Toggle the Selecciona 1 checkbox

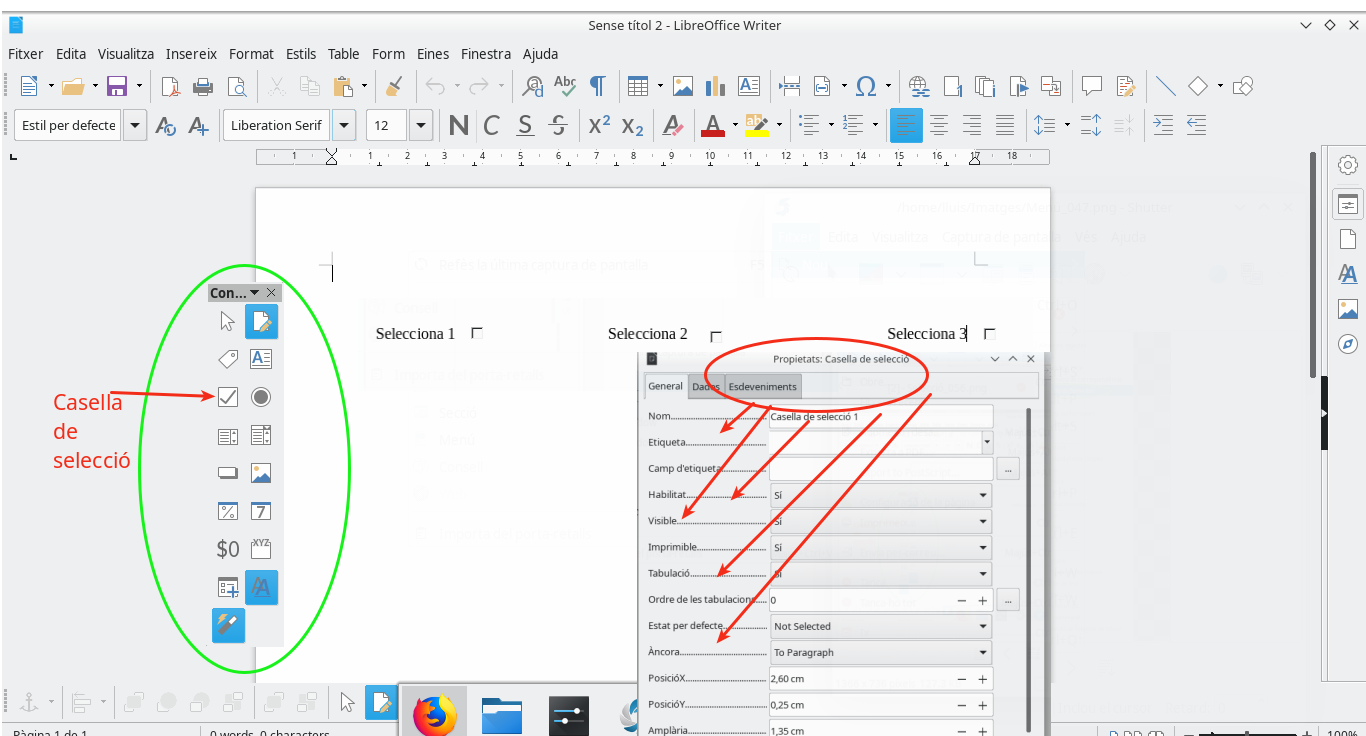click(477, 333)
